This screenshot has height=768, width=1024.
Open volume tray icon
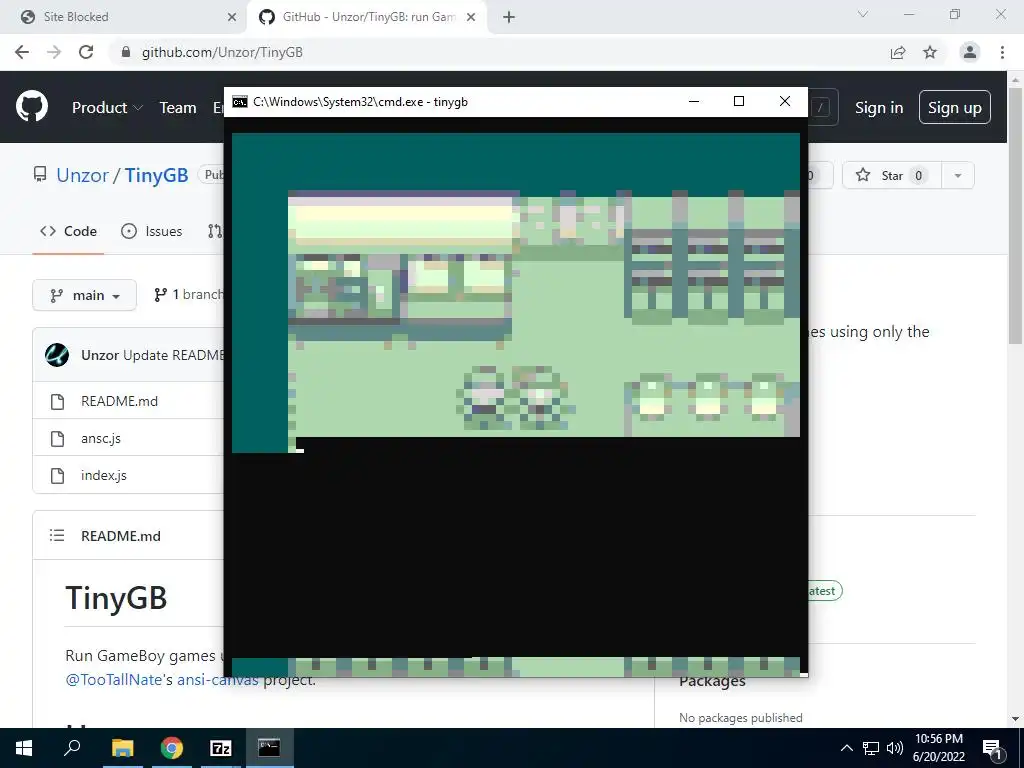click(895, 748)
